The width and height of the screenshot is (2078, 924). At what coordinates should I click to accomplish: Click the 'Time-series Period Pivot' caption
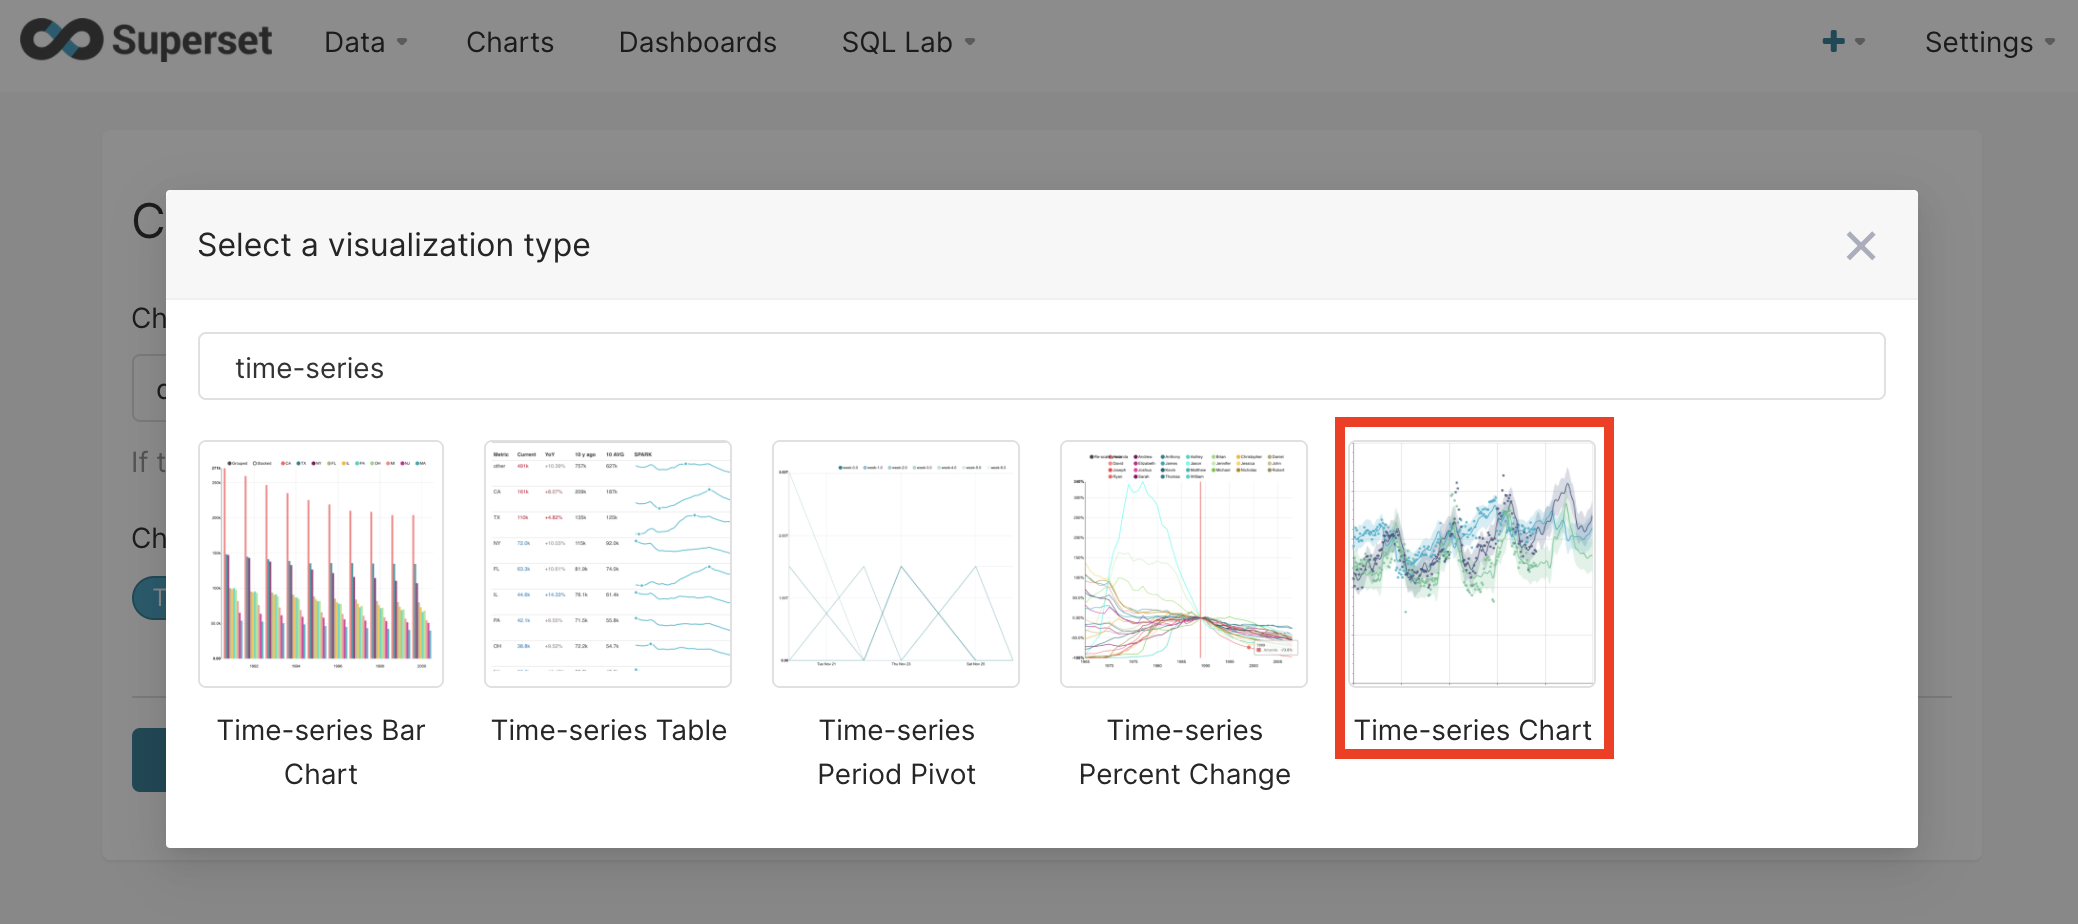896,751
